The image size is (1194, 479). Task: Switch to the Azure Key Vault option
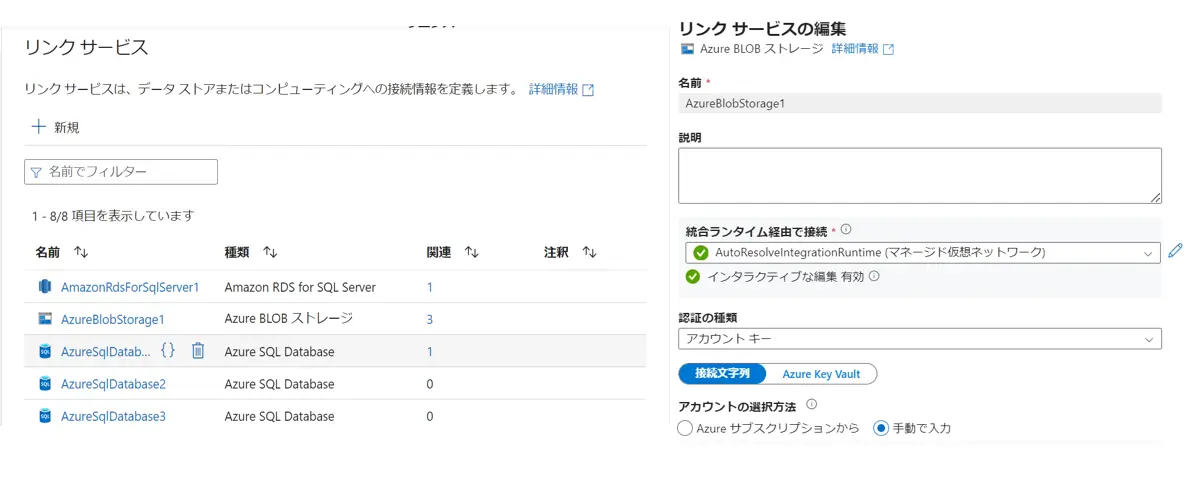coord(821,374)
